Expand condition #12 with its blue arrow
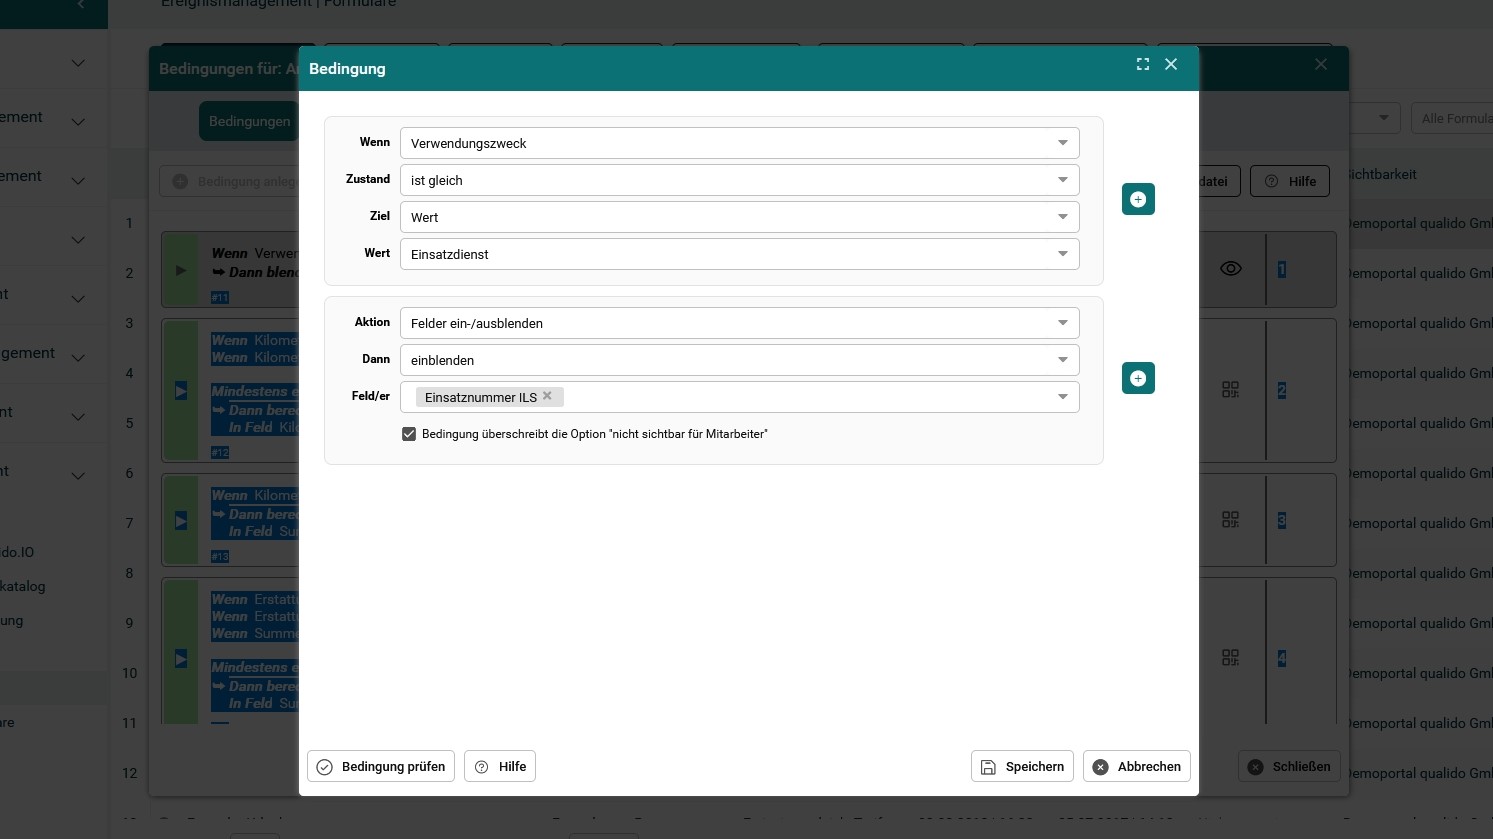 click(x=181, y=391)
